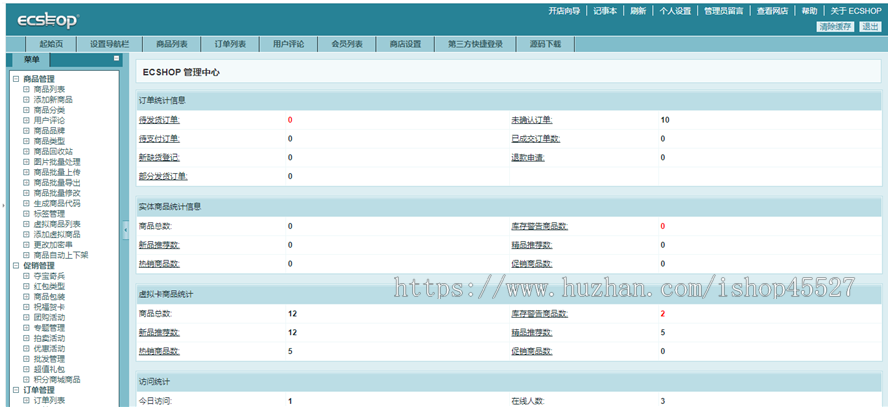Log out with the 退出 button
The width and height of the screenshot is (890, 409).
click(870, 27)
